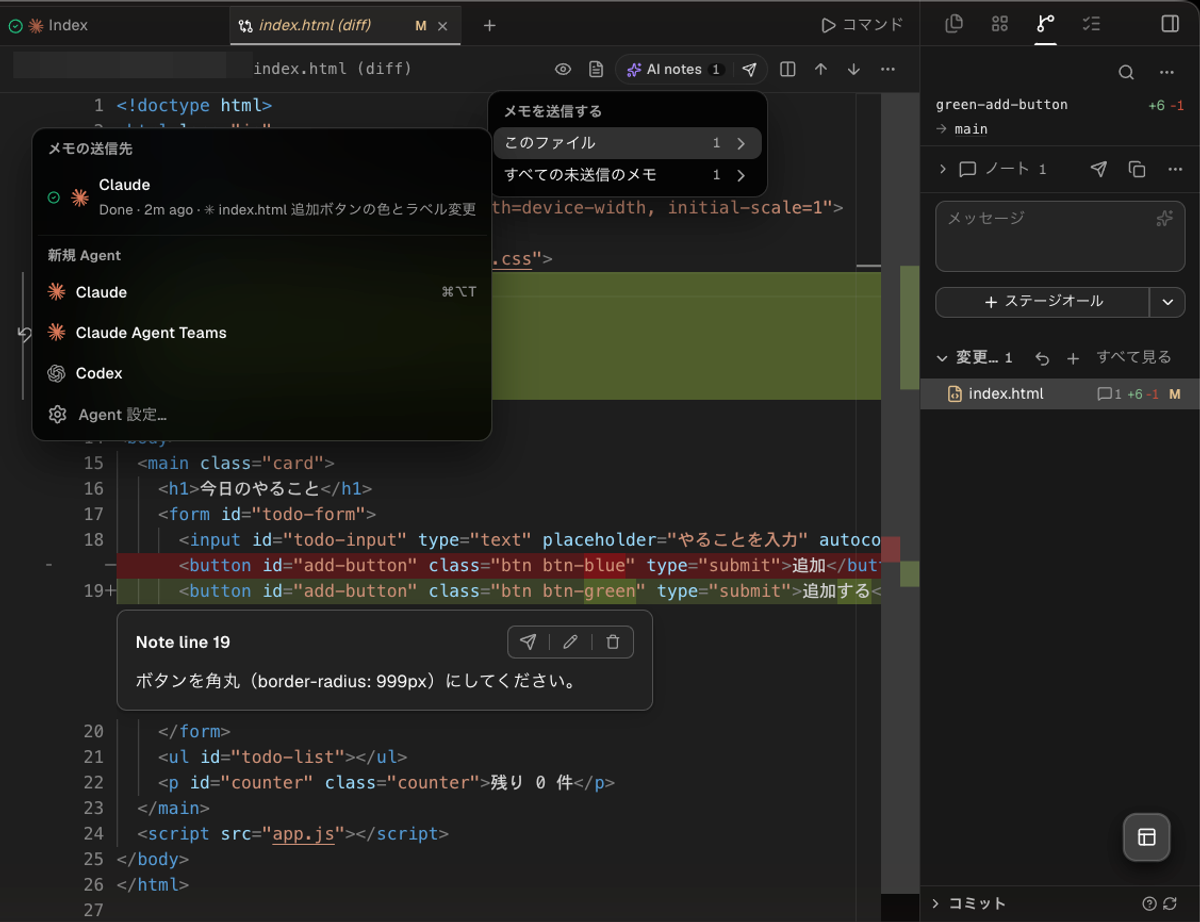The height and width of the screenshot is (922, 1200).
Task: Open the layout panel button at bottom right
Action: pyautogui.click(x=1147, y=837)
